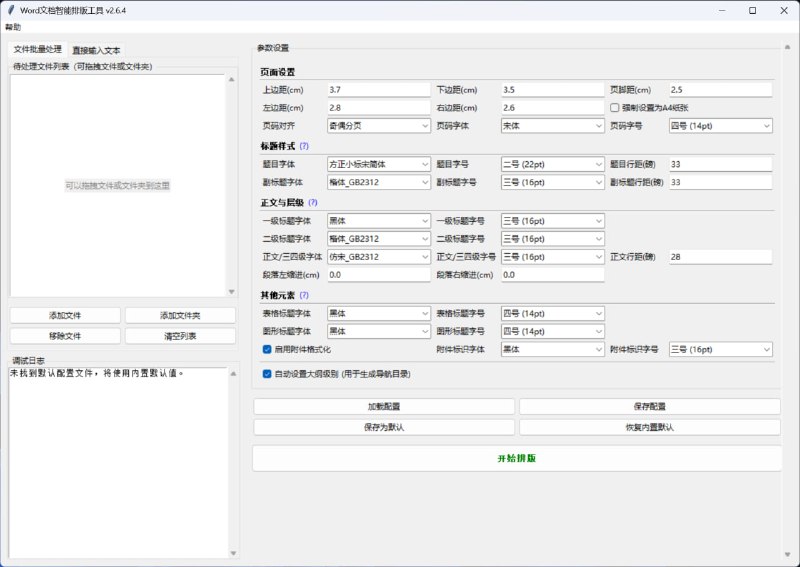Click the 恢复内置默认 button
Image resolution: width=800 pixels, height=567 pixels.
click(649, 427)
